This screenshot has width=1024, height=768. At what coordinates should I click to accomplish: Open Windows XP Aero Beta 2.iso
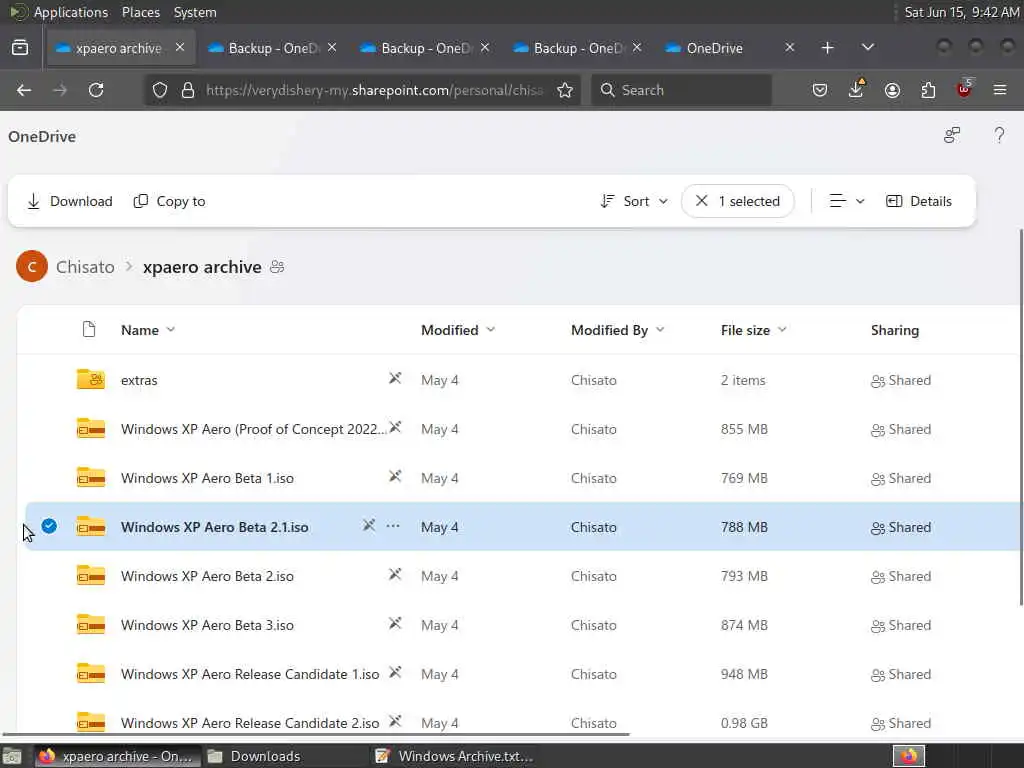tap(207, 576)
